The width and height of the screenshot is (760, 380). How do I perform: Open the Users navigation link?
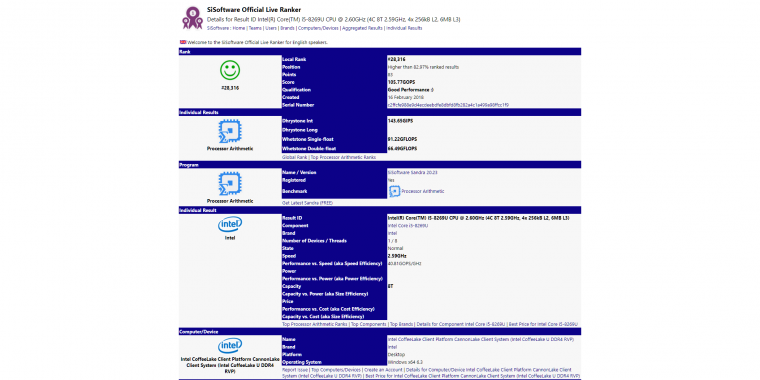pyautogui.click(x=271, y=28)
